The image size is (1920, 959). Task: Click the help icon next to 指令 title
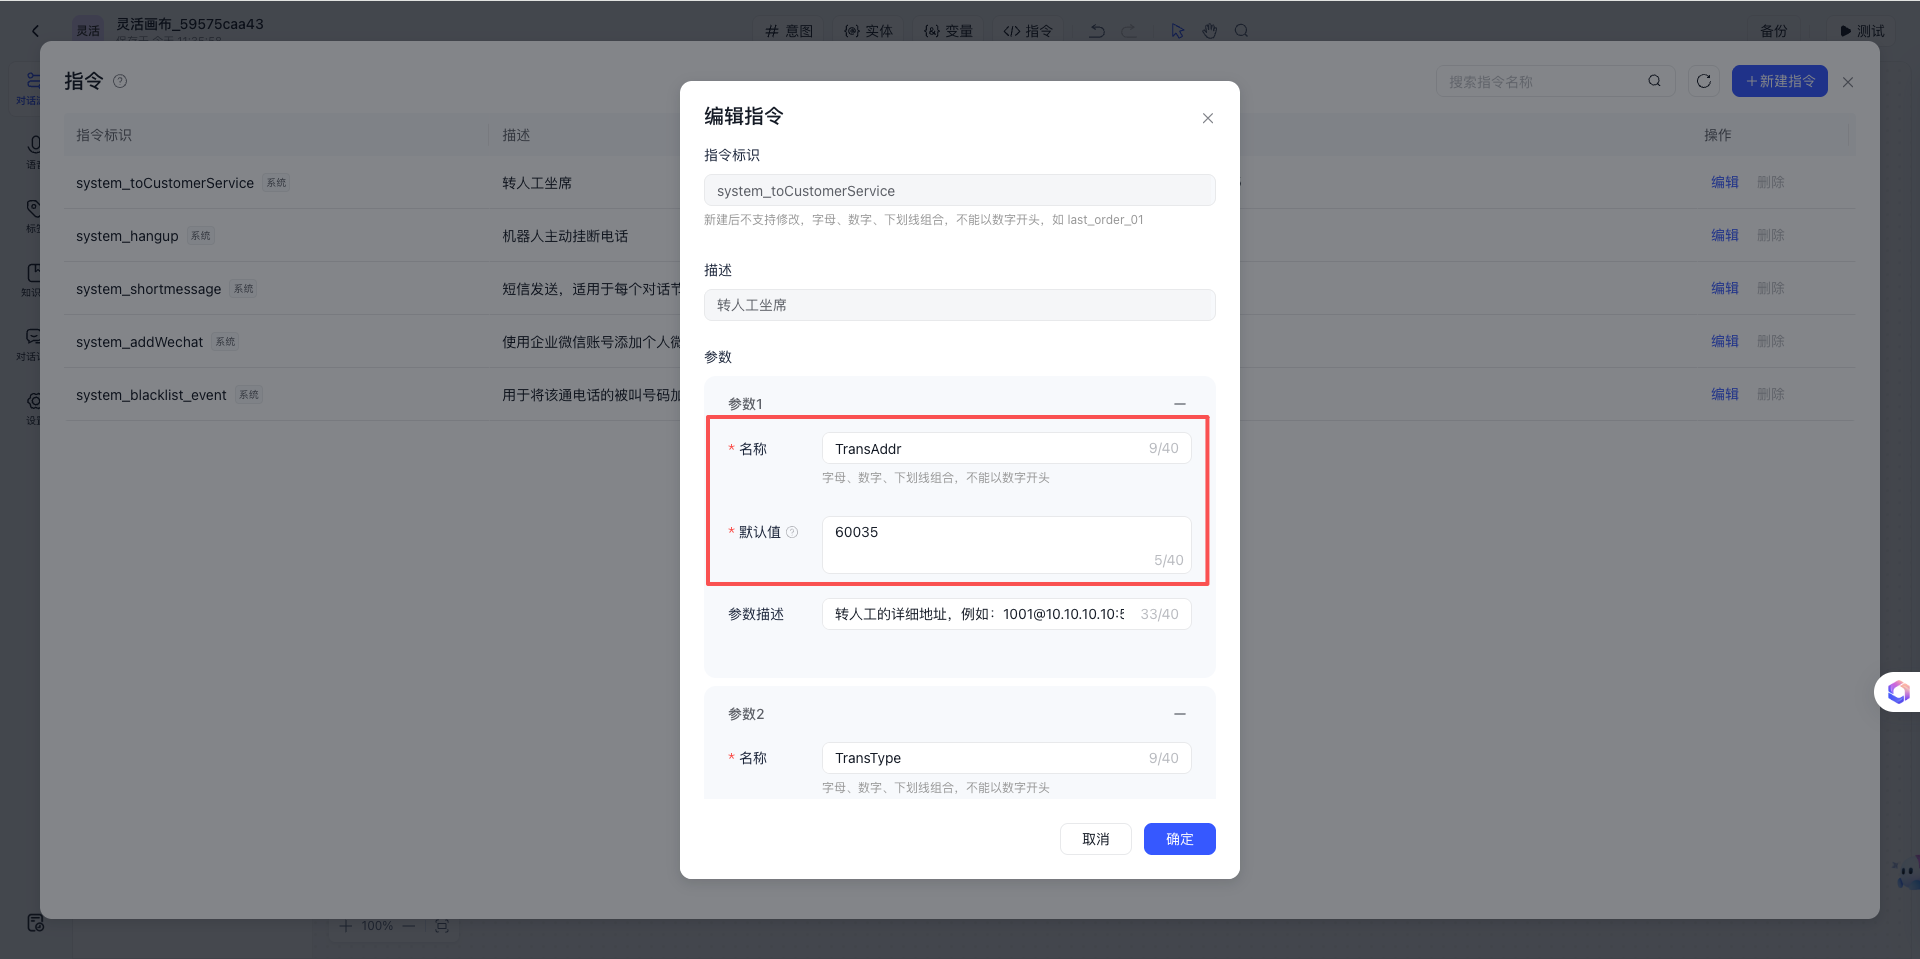(120, 81)
